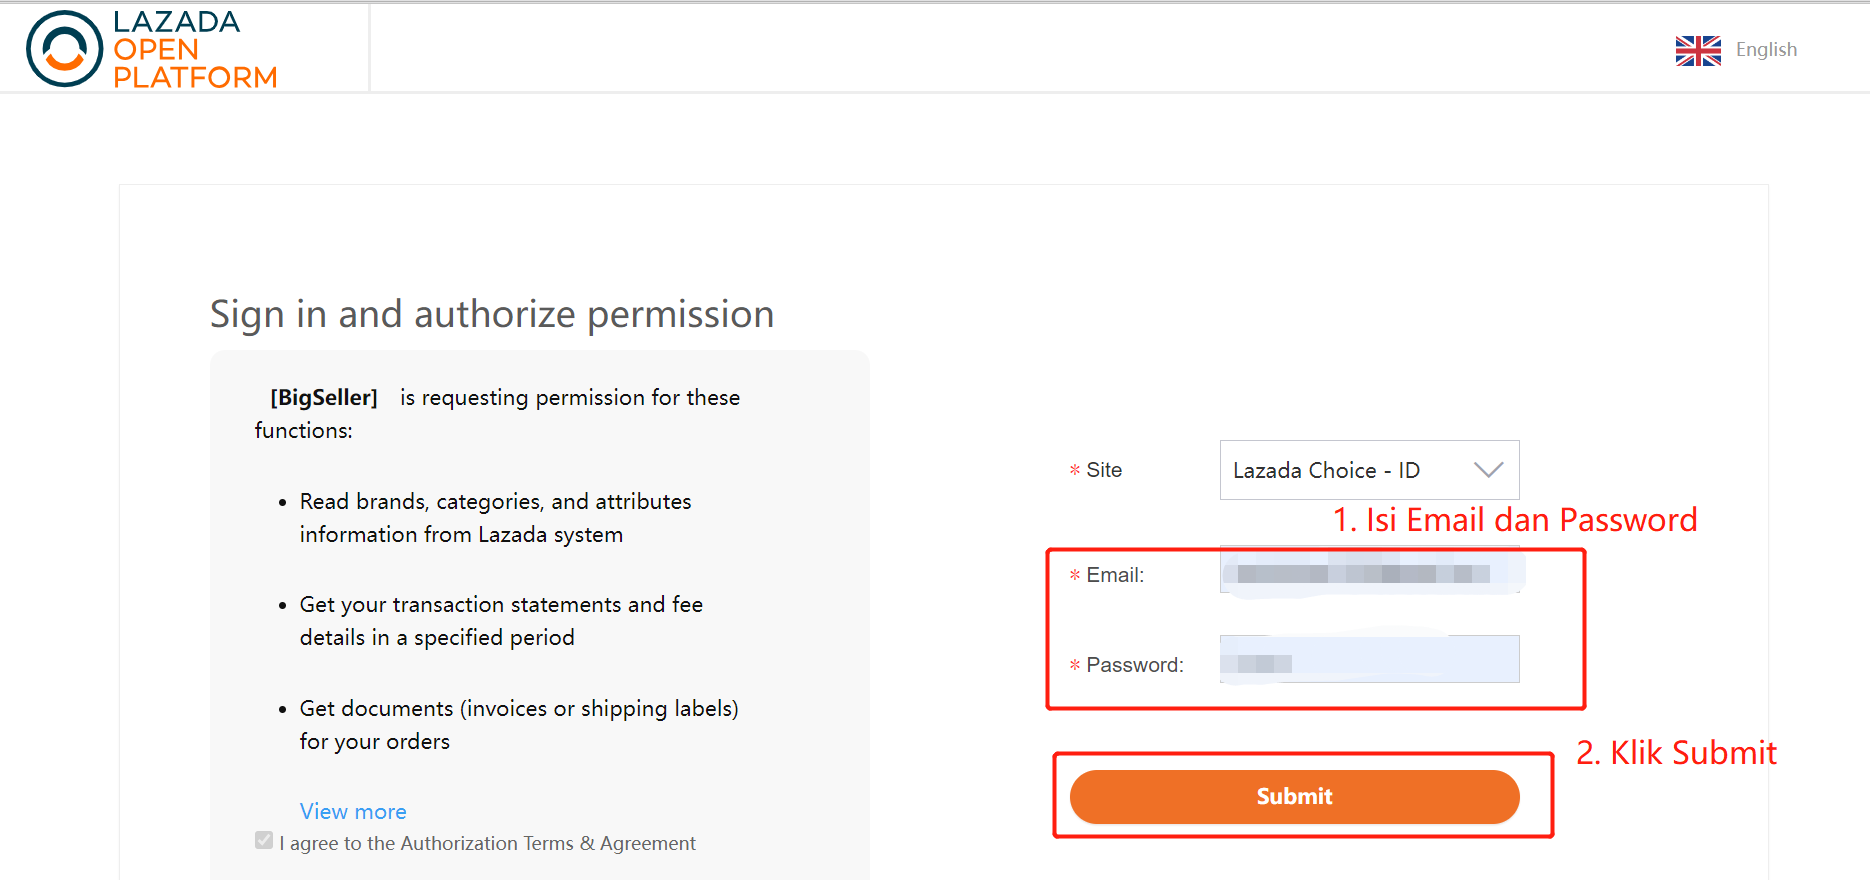
Task: Click the UK flag language icon
Action: click(x=1698, y=50)
